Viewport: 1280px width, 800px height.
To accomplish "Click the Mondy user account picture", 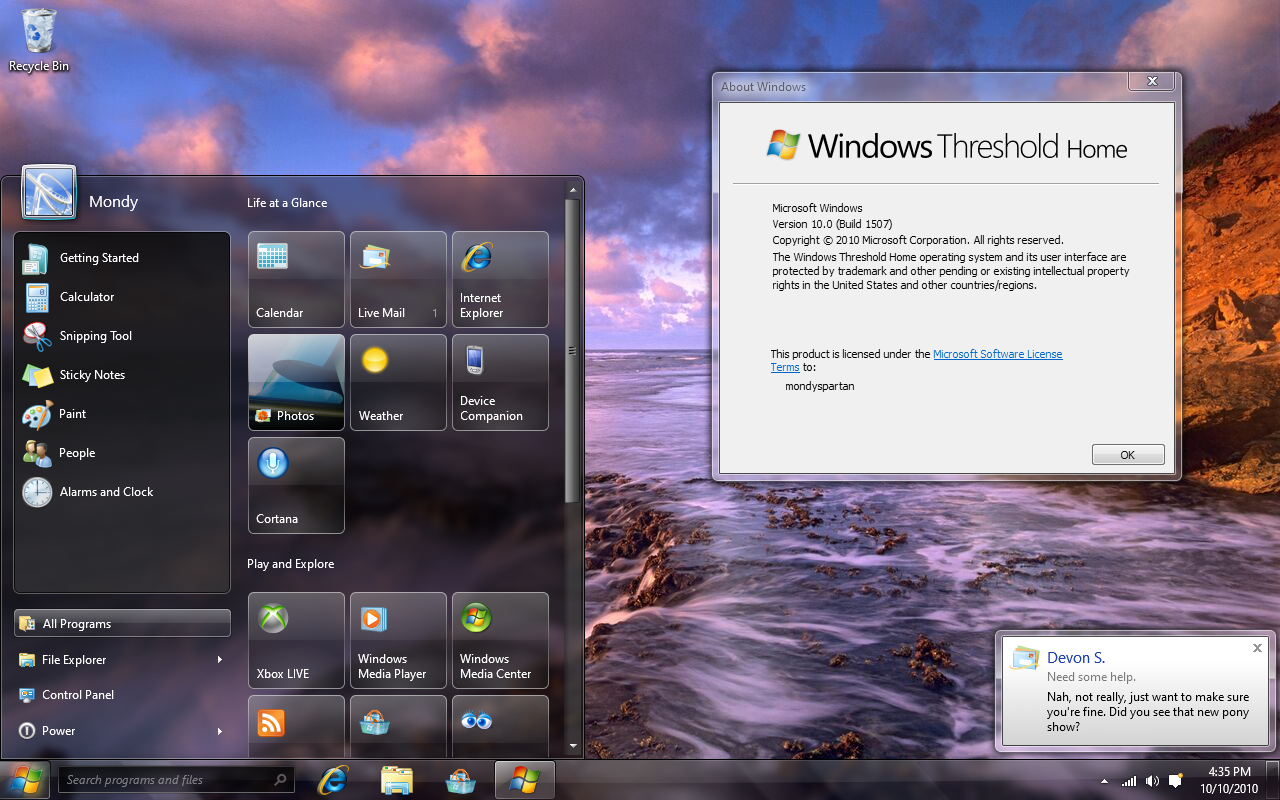I will point(49,193).
